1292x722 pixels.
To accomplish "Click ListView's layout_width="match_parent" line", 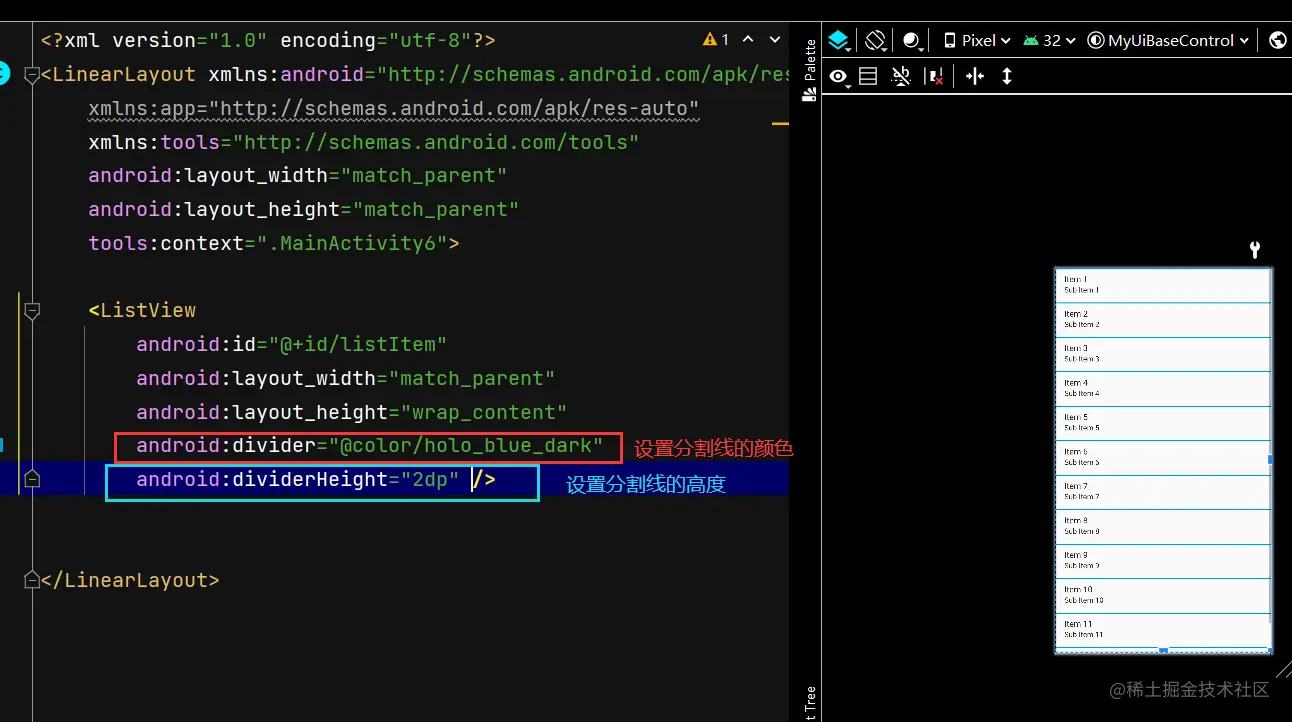I will [346, 379].
